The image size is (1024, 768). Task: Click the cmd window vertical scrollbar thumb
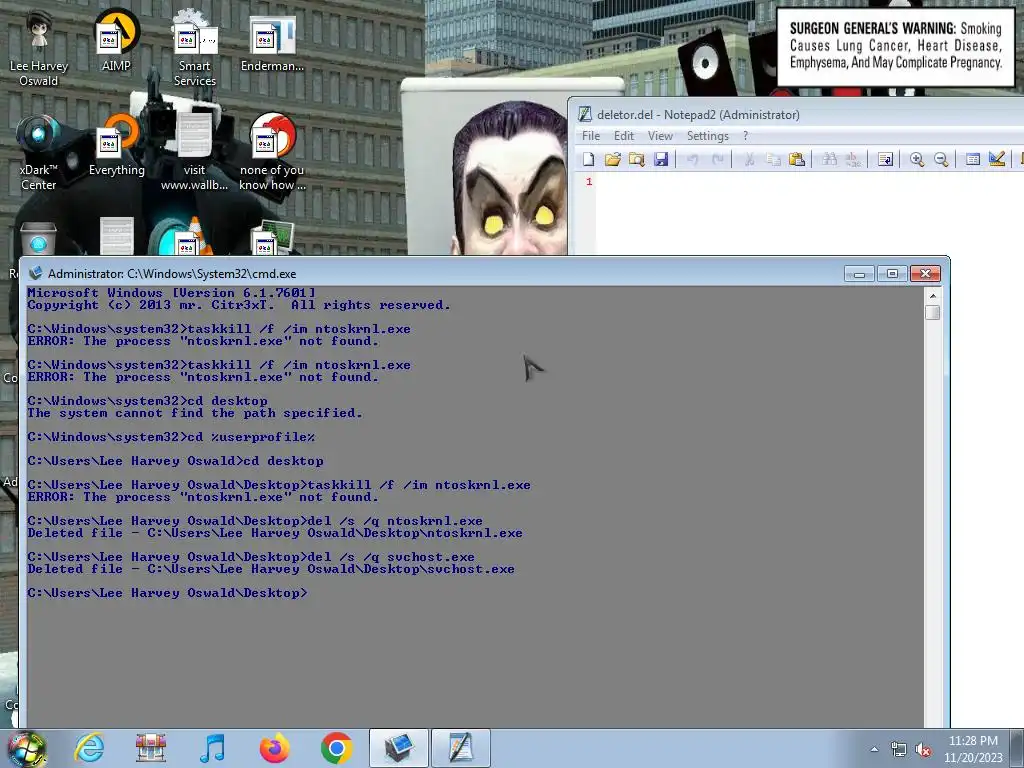point(933,312)
